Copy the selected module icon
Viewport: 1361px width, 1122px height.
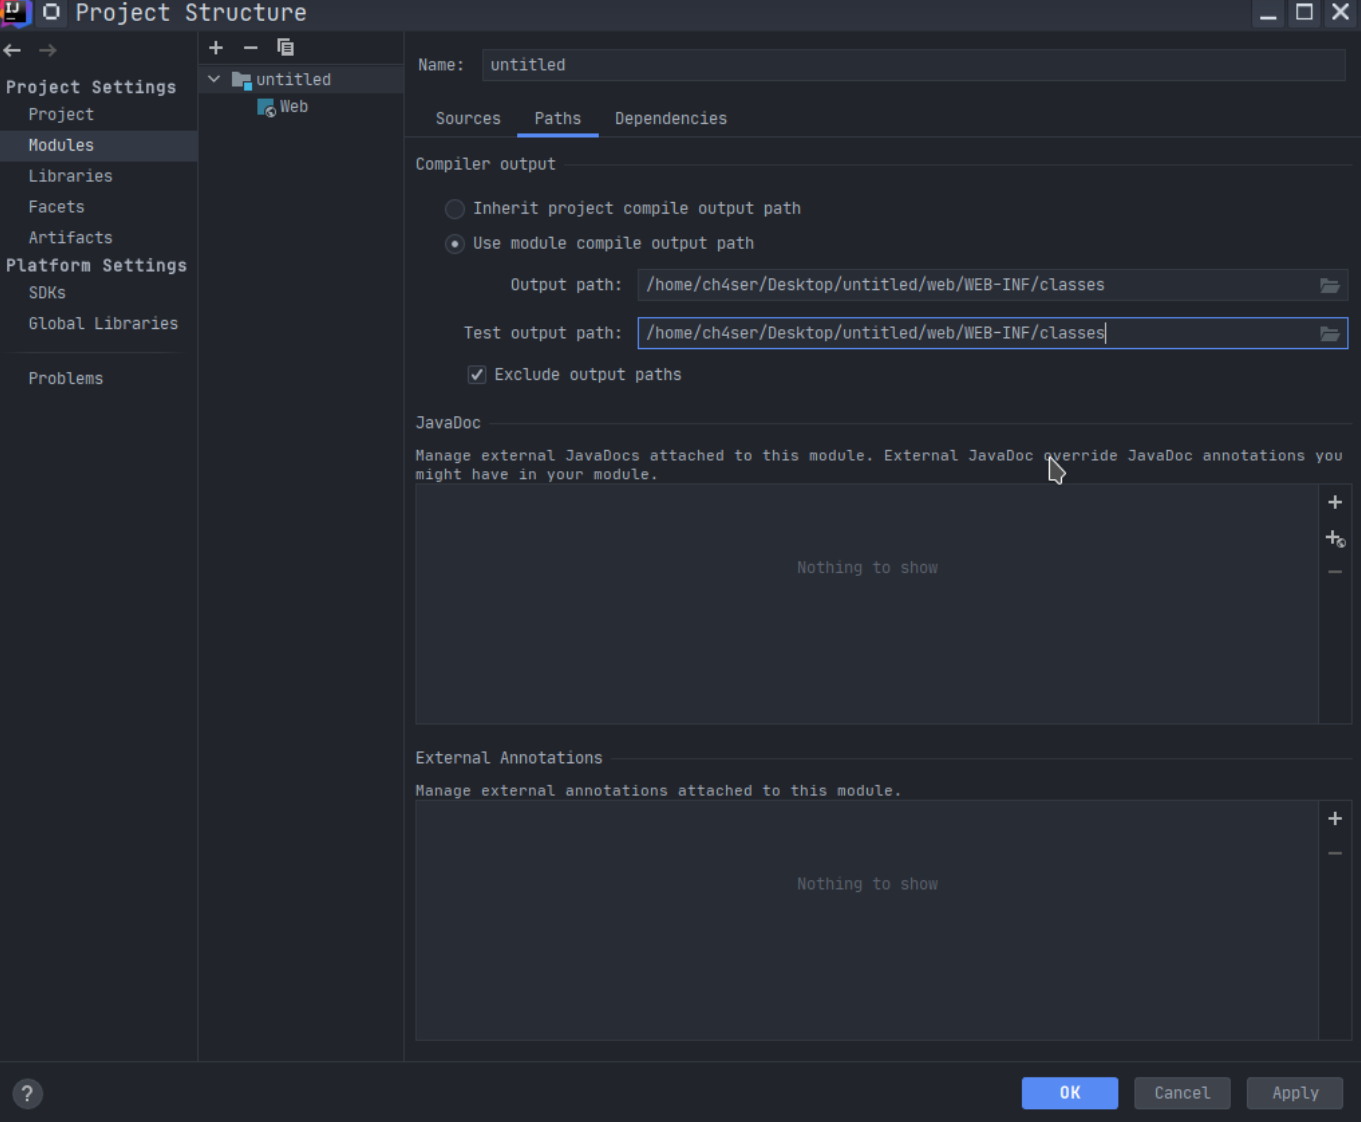point(285,47)
